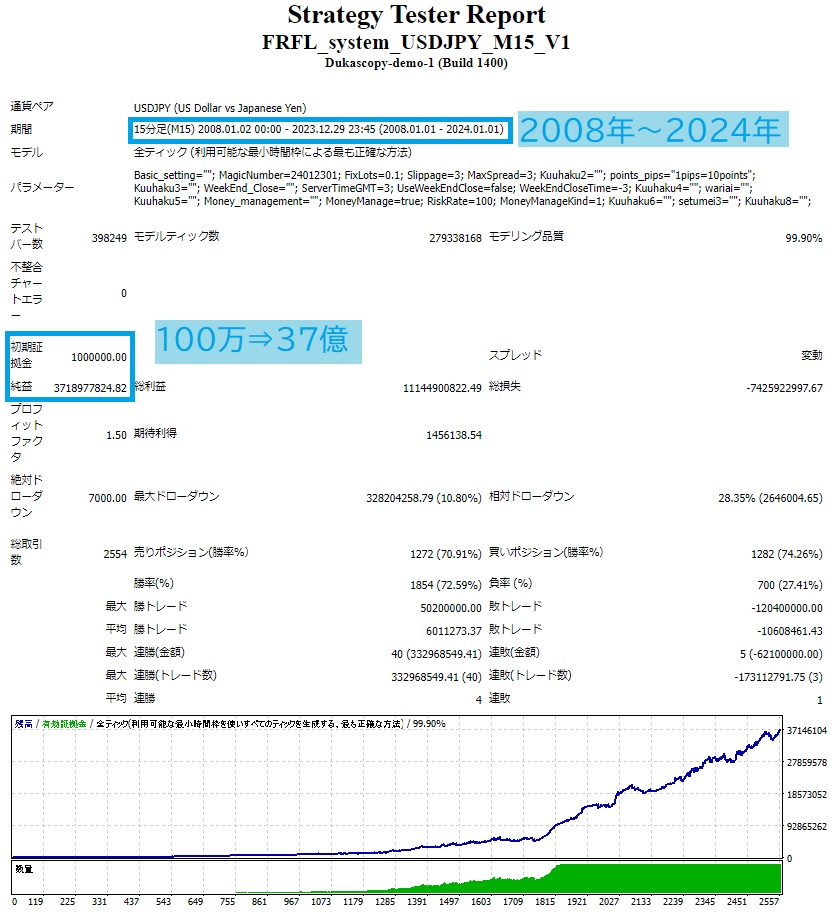Click the 15分足(M15) period value
839x912 pixels.
319,129
